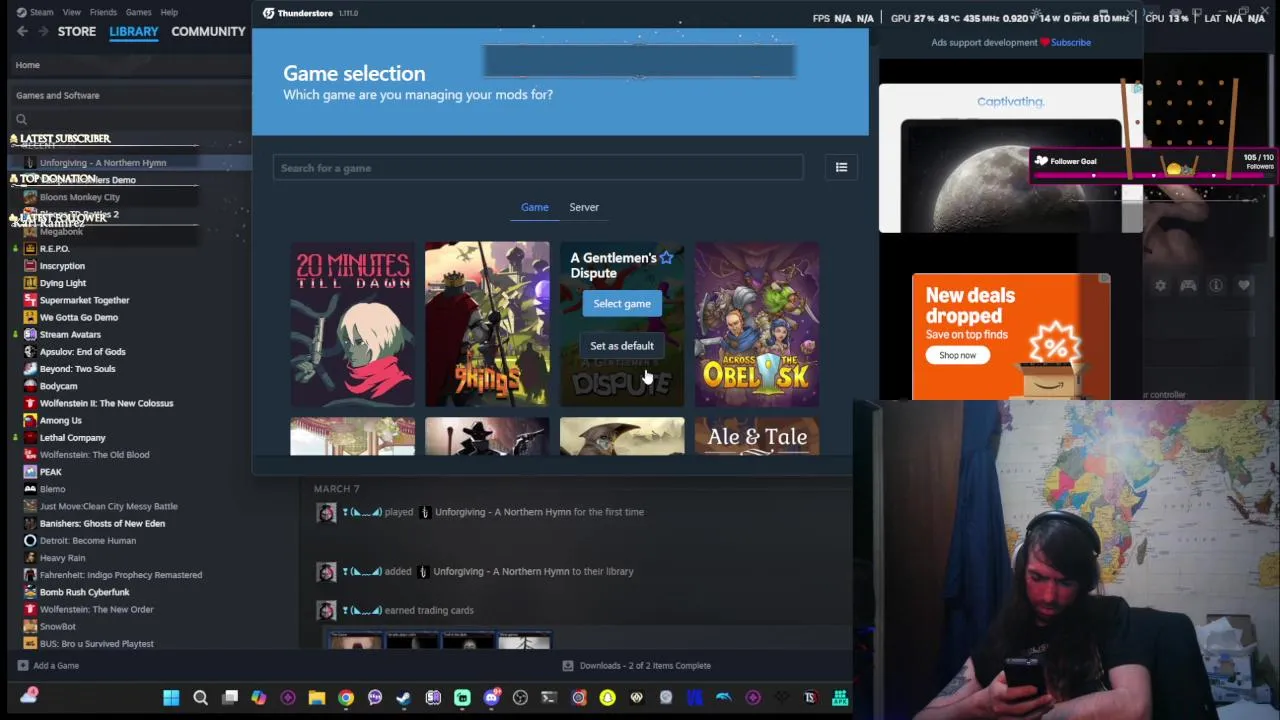Open Snapchat icon on taskbar
Image resolution: width=1280 pixels, height=720 pixels.
coord(607,697)
